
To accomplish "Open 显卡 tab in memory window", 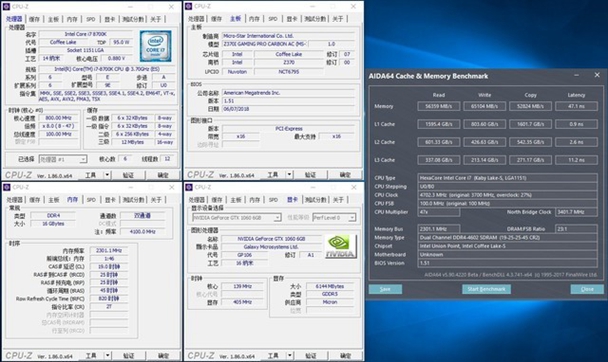I will [110, 200].
